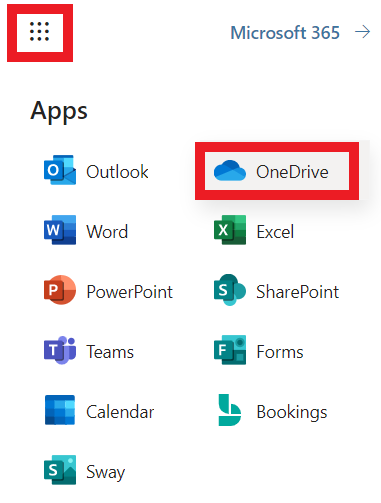381x503 pixels.
Task: Launch the Word app icon
Action: (x=60, y=230)
